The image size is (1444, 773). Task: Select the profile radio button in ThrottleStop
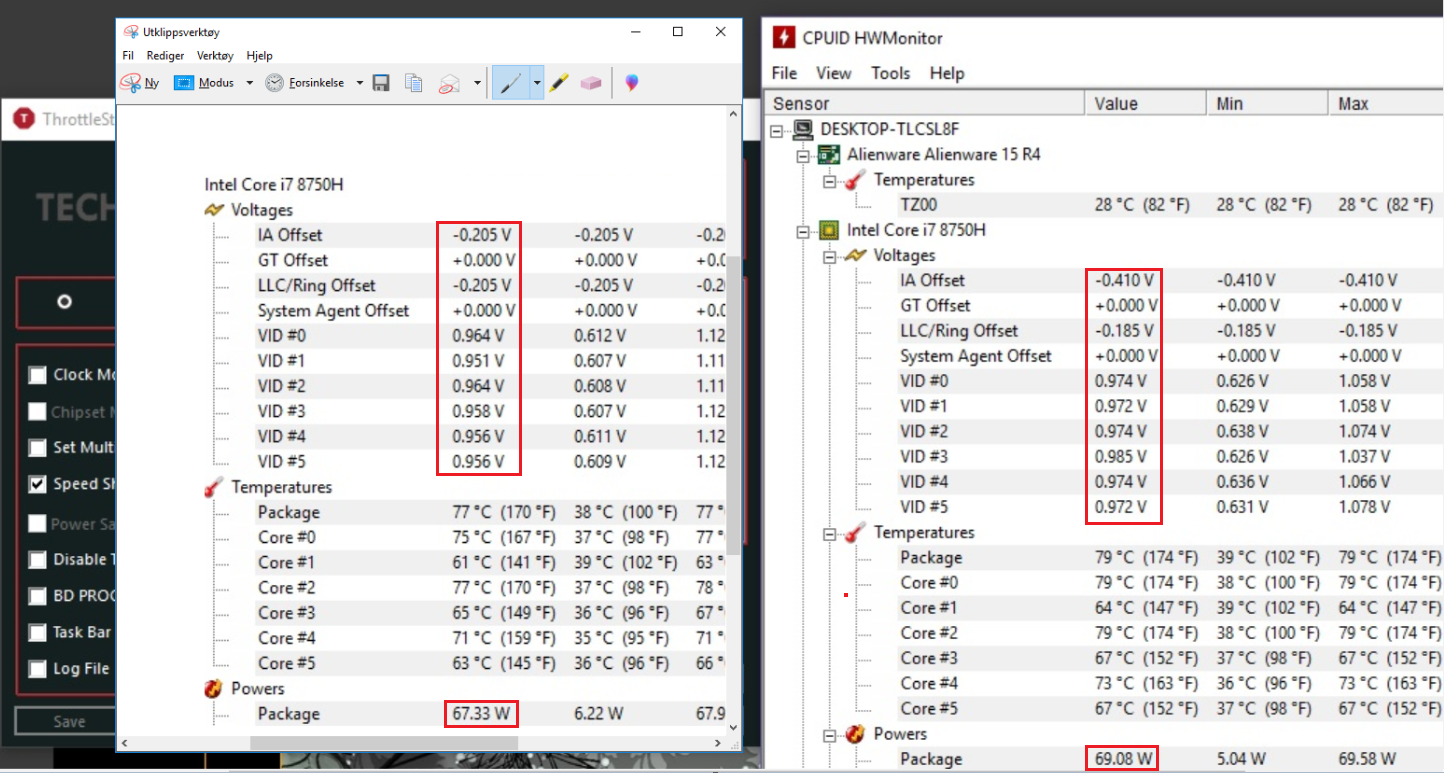point(65,301)
